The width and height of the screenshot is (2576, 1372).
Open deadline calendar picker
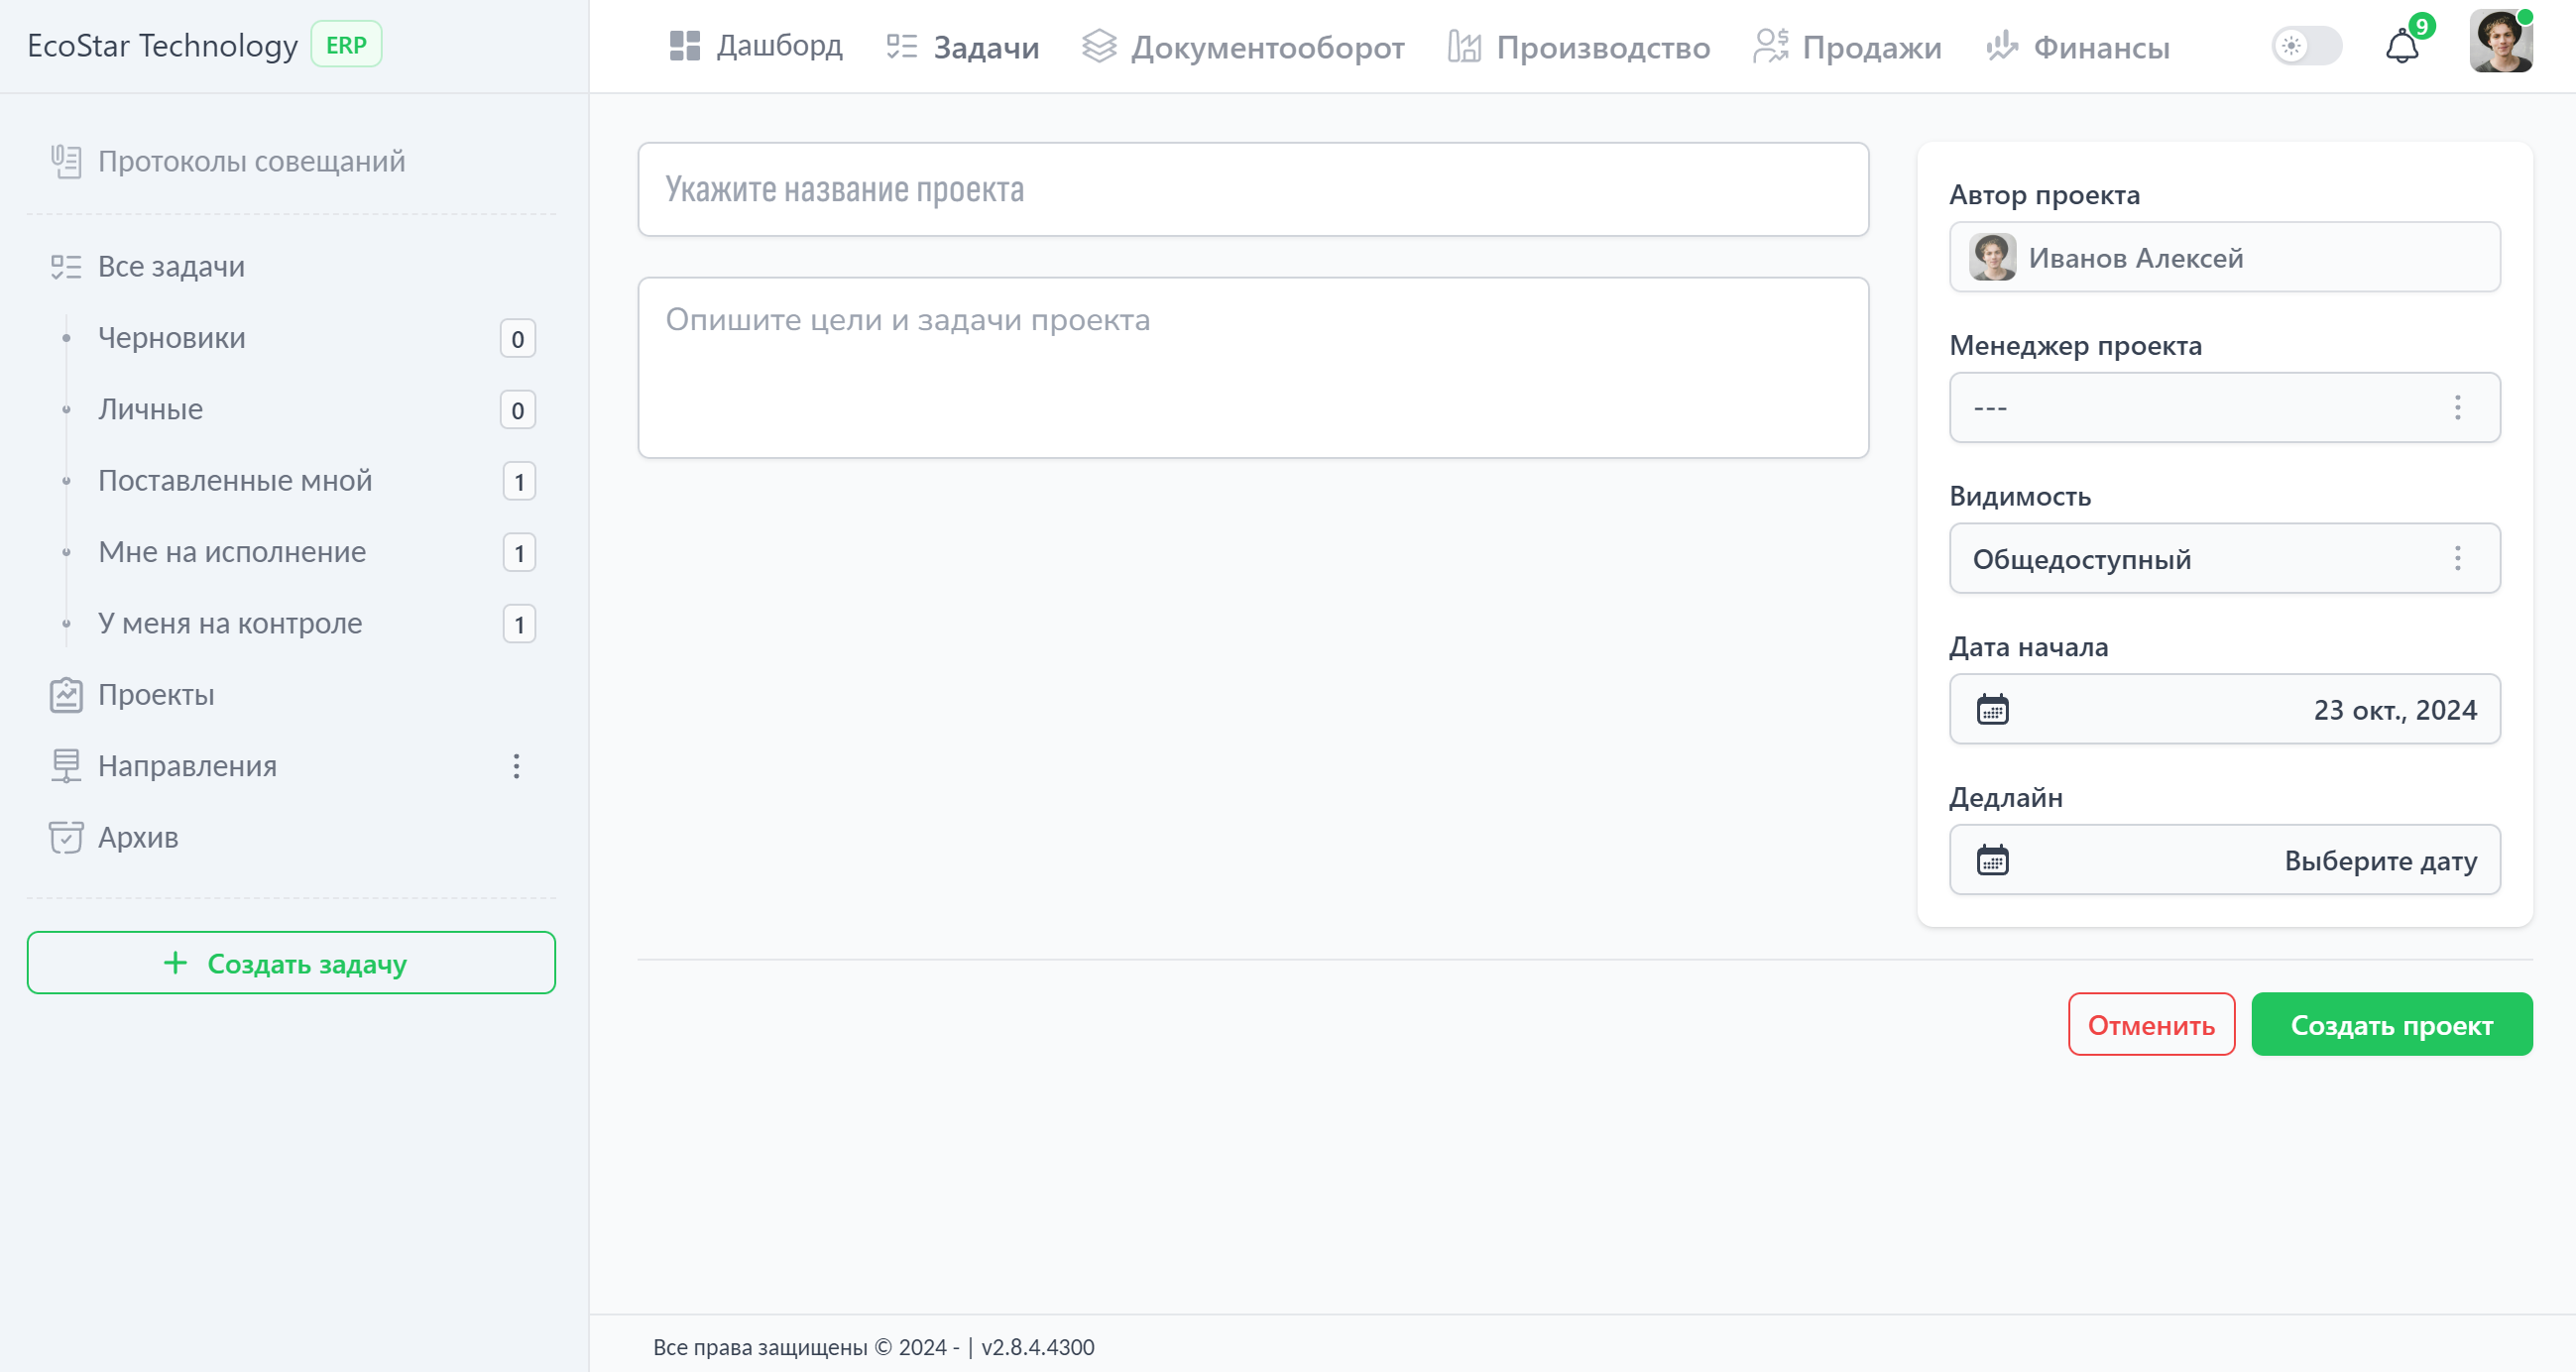tap(1993, 859)
